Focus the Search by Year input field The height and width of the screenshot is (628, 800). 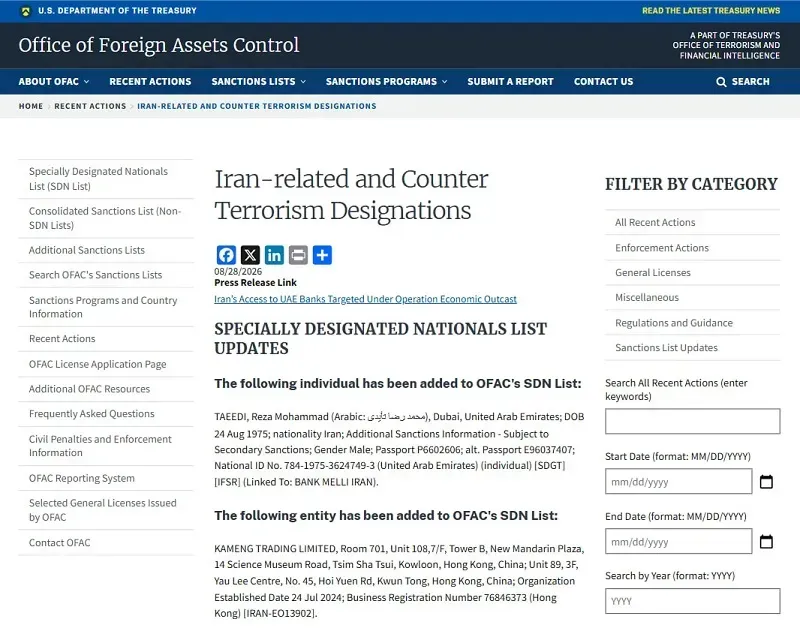tap(692, 601)
